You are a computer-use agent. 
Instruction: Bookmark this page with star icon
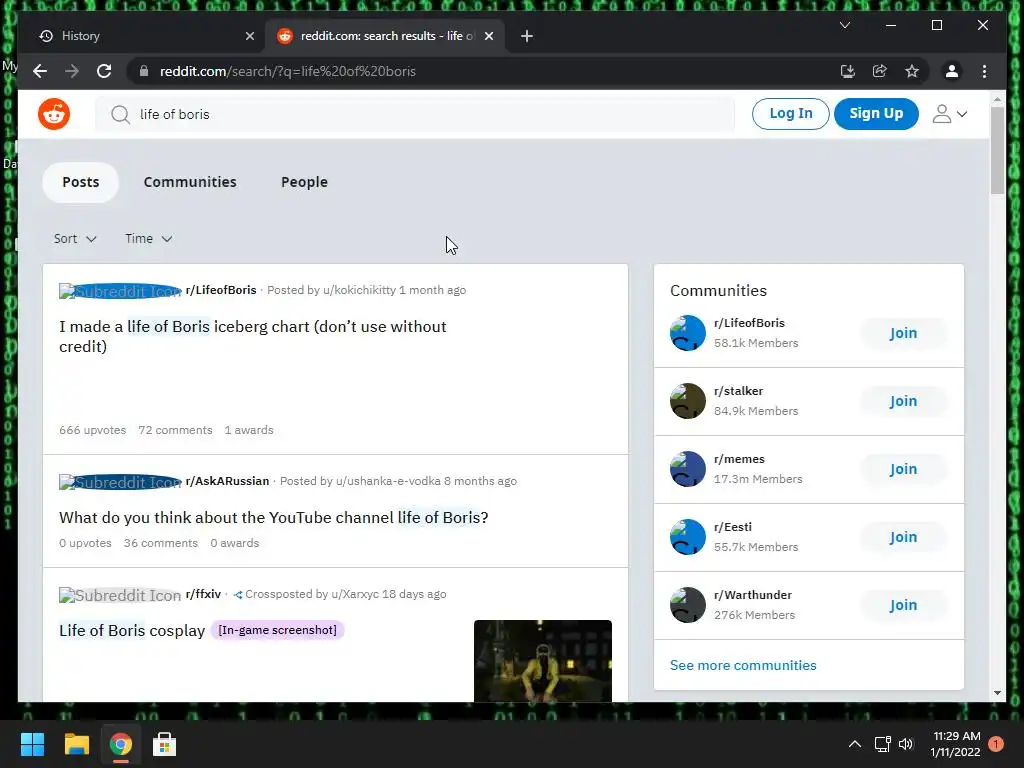click(912, 71)
